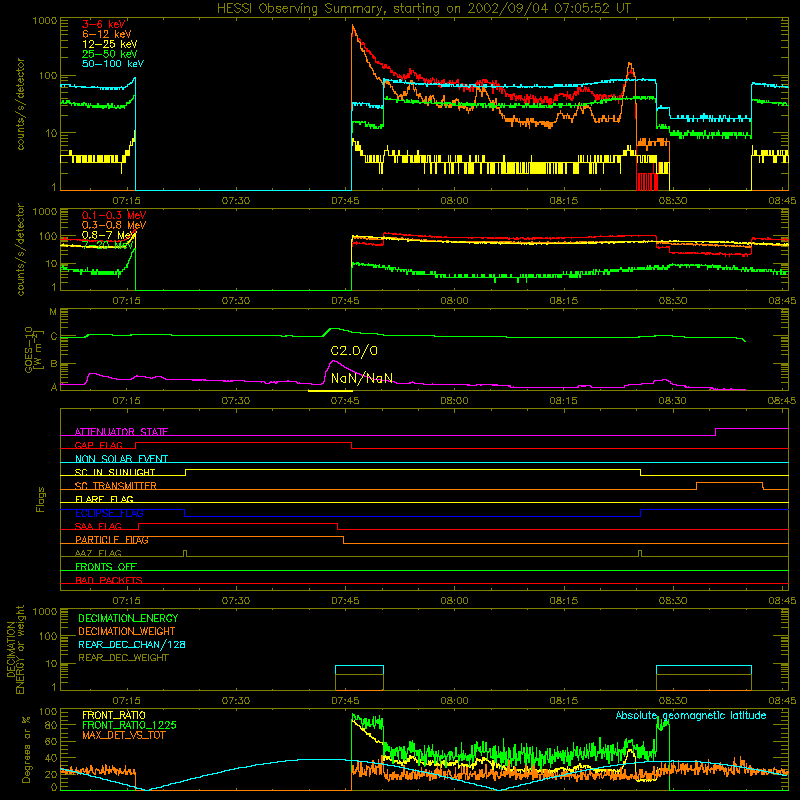Click the SC_IN_SUNLIGHT flag label
The image size is (800, 800).
point(115,472)
